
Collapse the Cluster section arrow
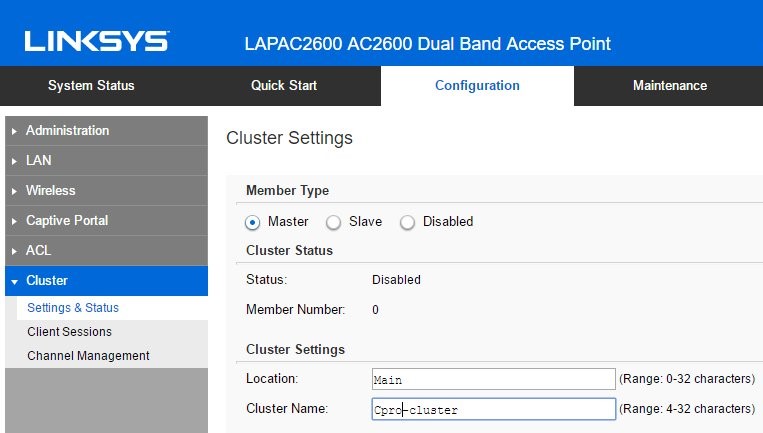click(x=14, y=282)
